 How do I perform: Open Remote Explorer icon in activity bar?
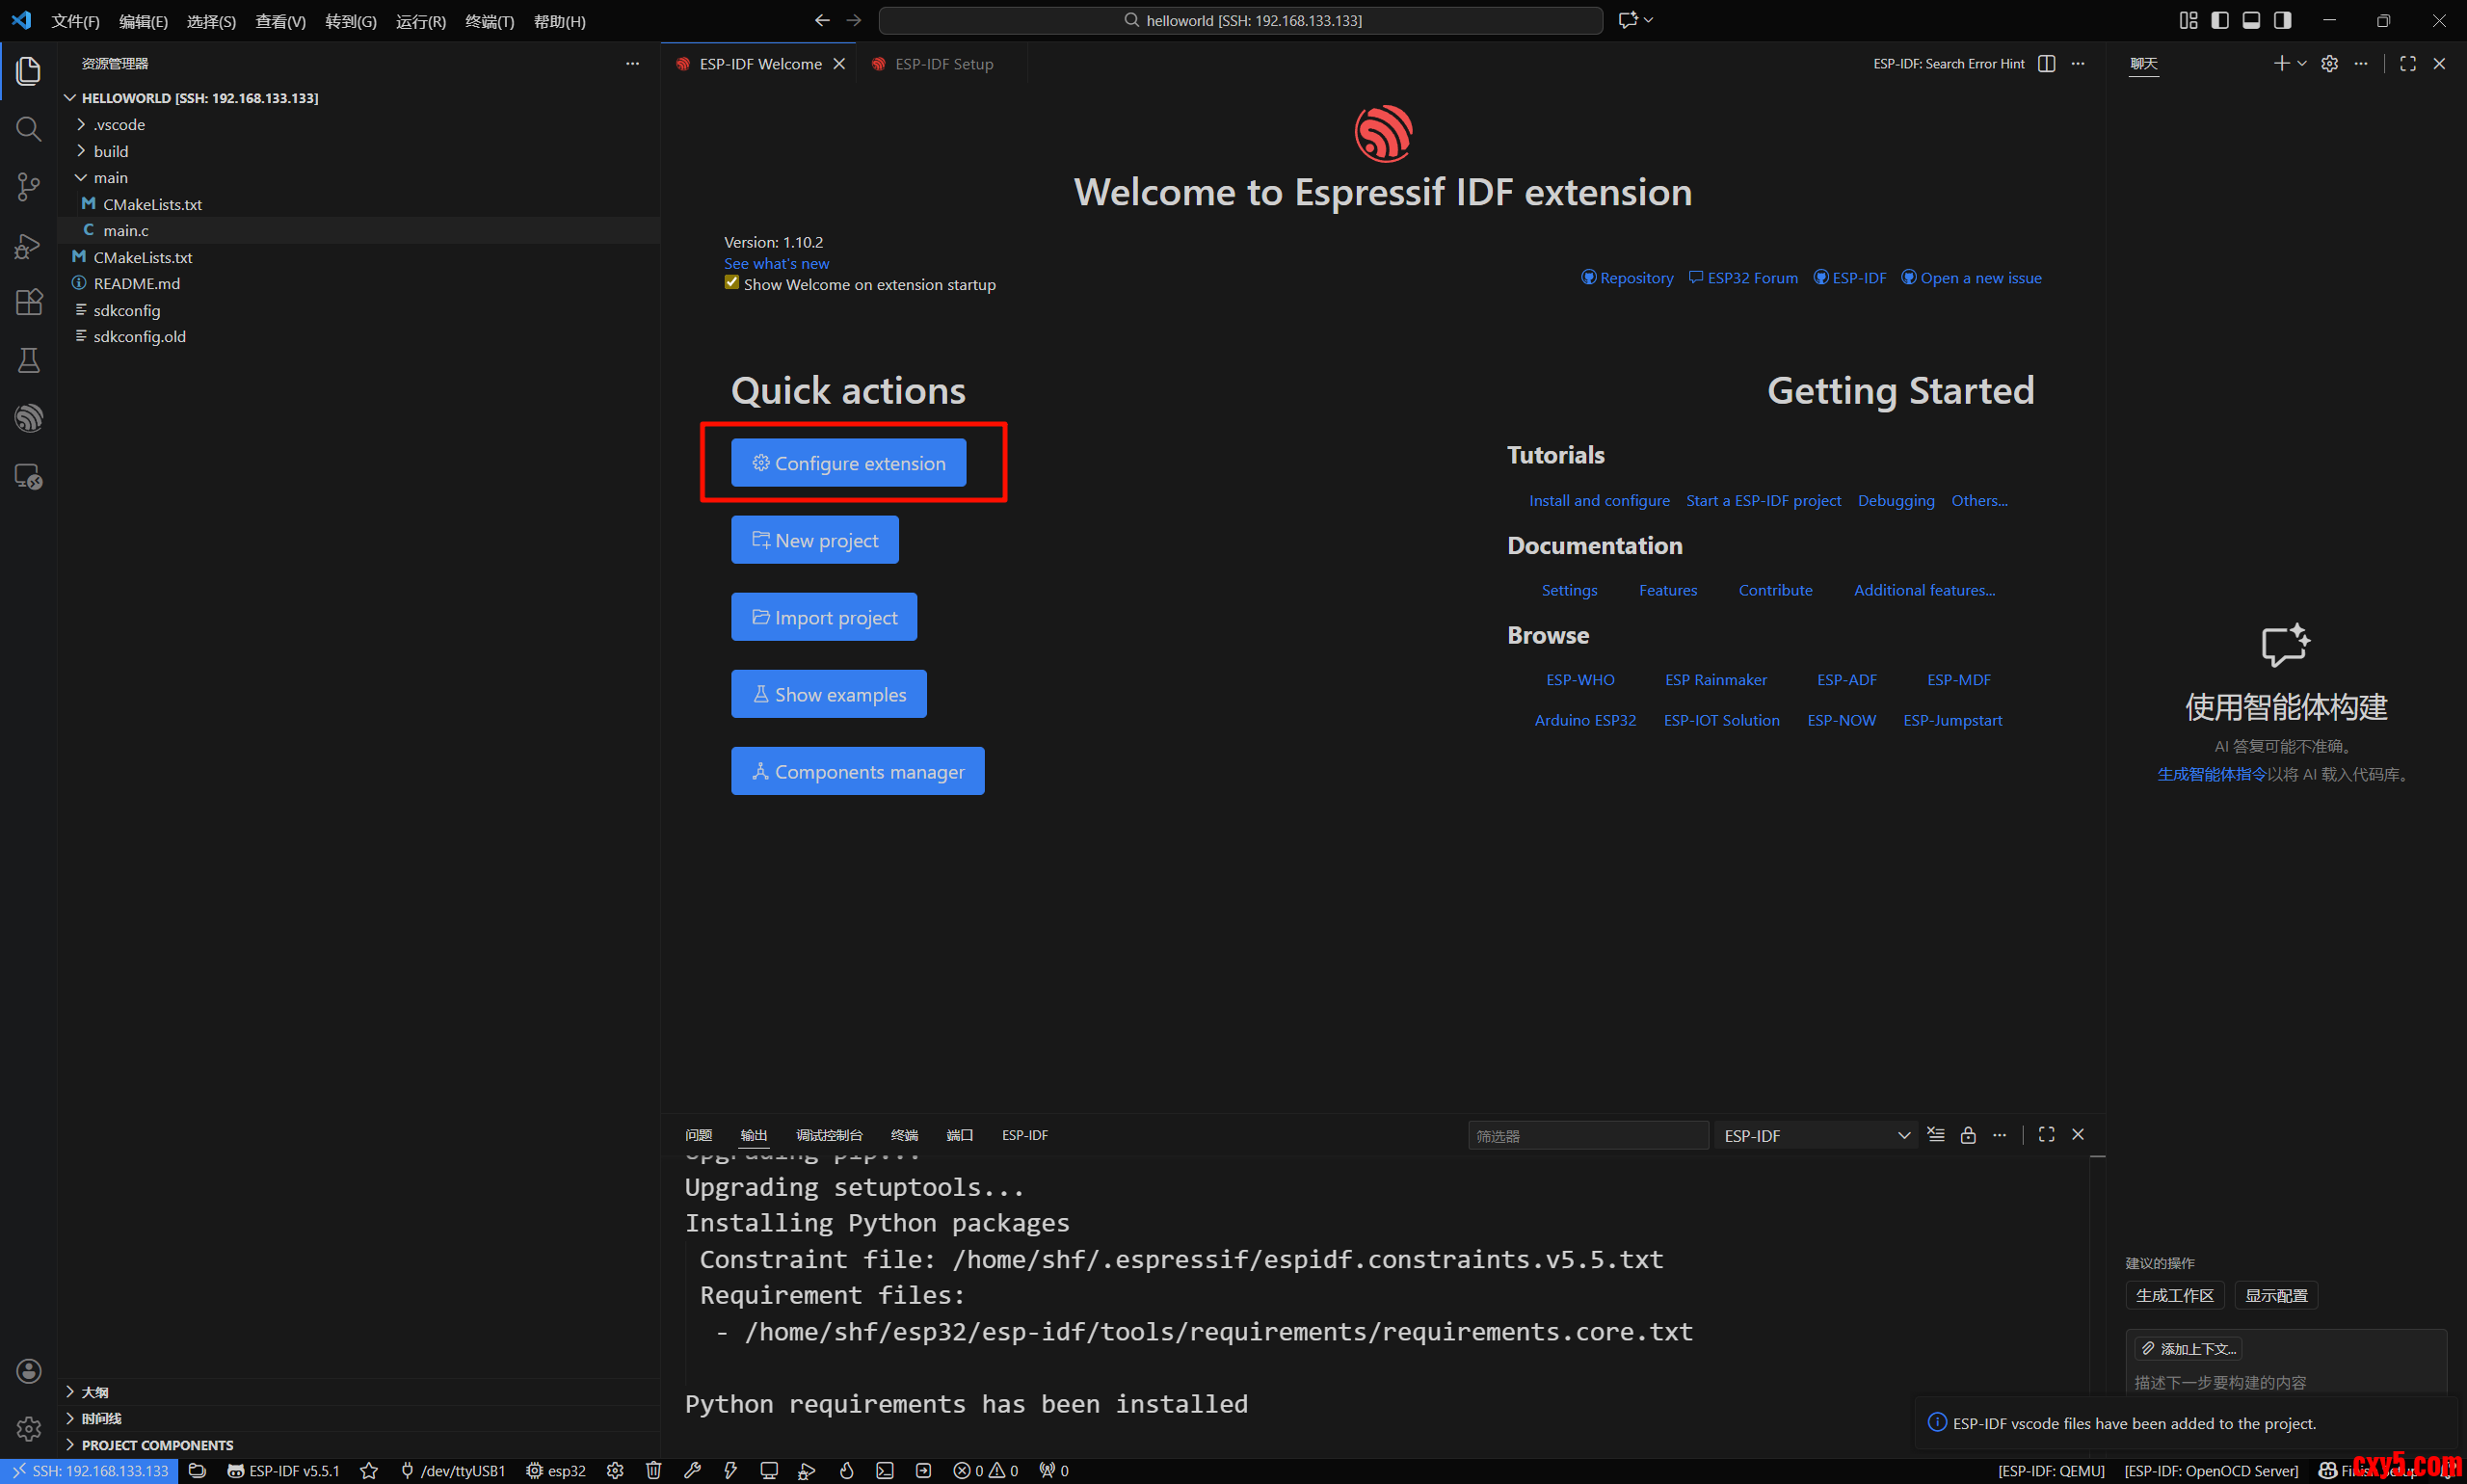pyautogui.click(x=28, y=476)
